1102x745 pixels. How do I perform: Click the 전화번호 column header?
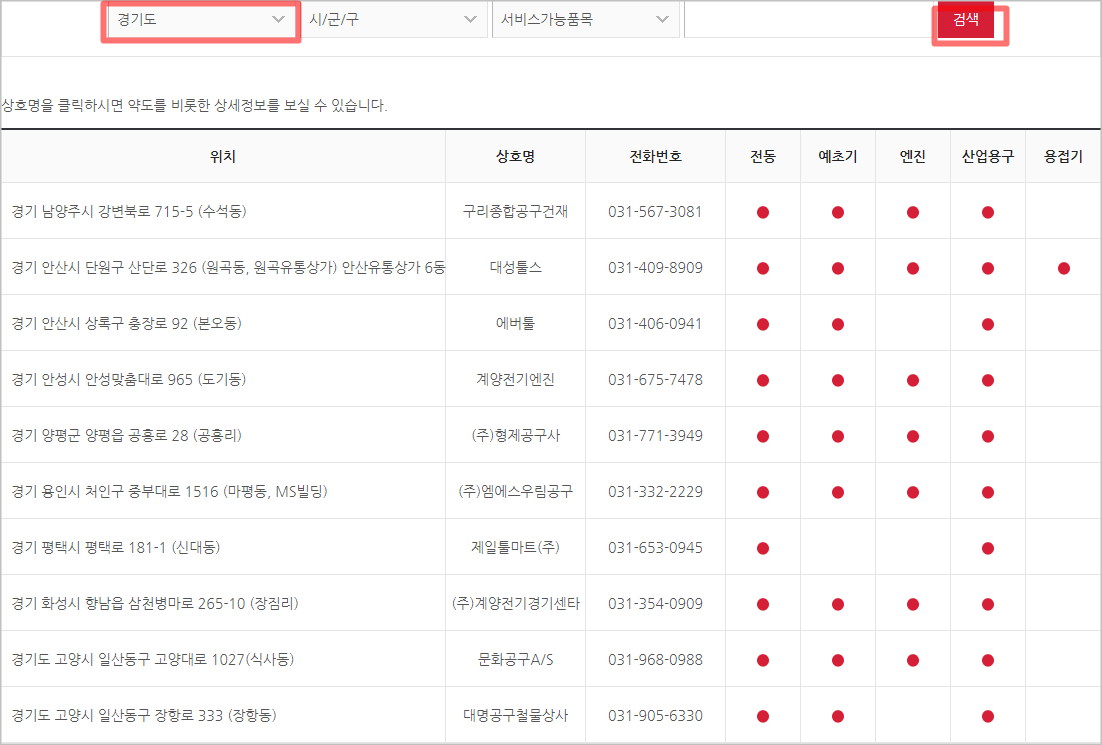coord(655,157)
